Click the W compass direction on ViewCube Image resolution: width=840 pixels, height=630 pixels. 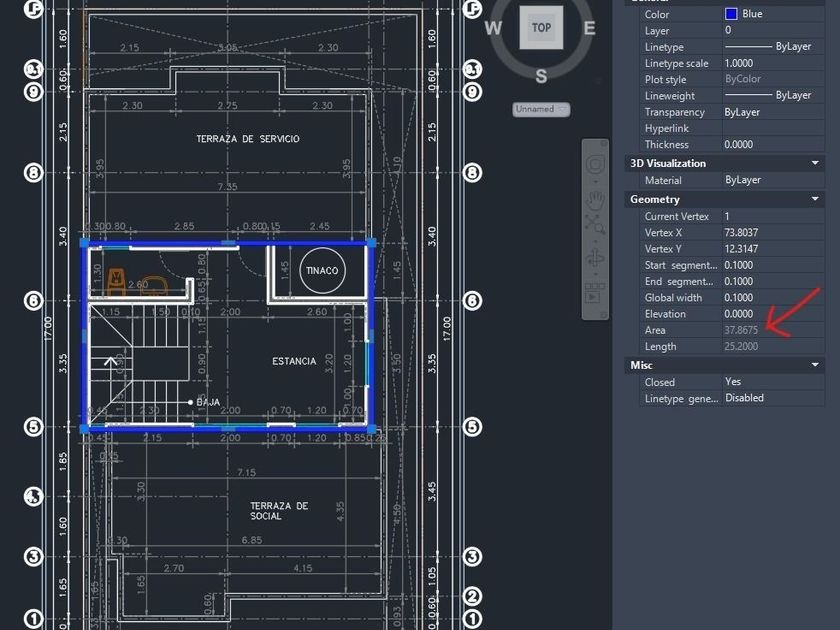click(x=493, y=29)
